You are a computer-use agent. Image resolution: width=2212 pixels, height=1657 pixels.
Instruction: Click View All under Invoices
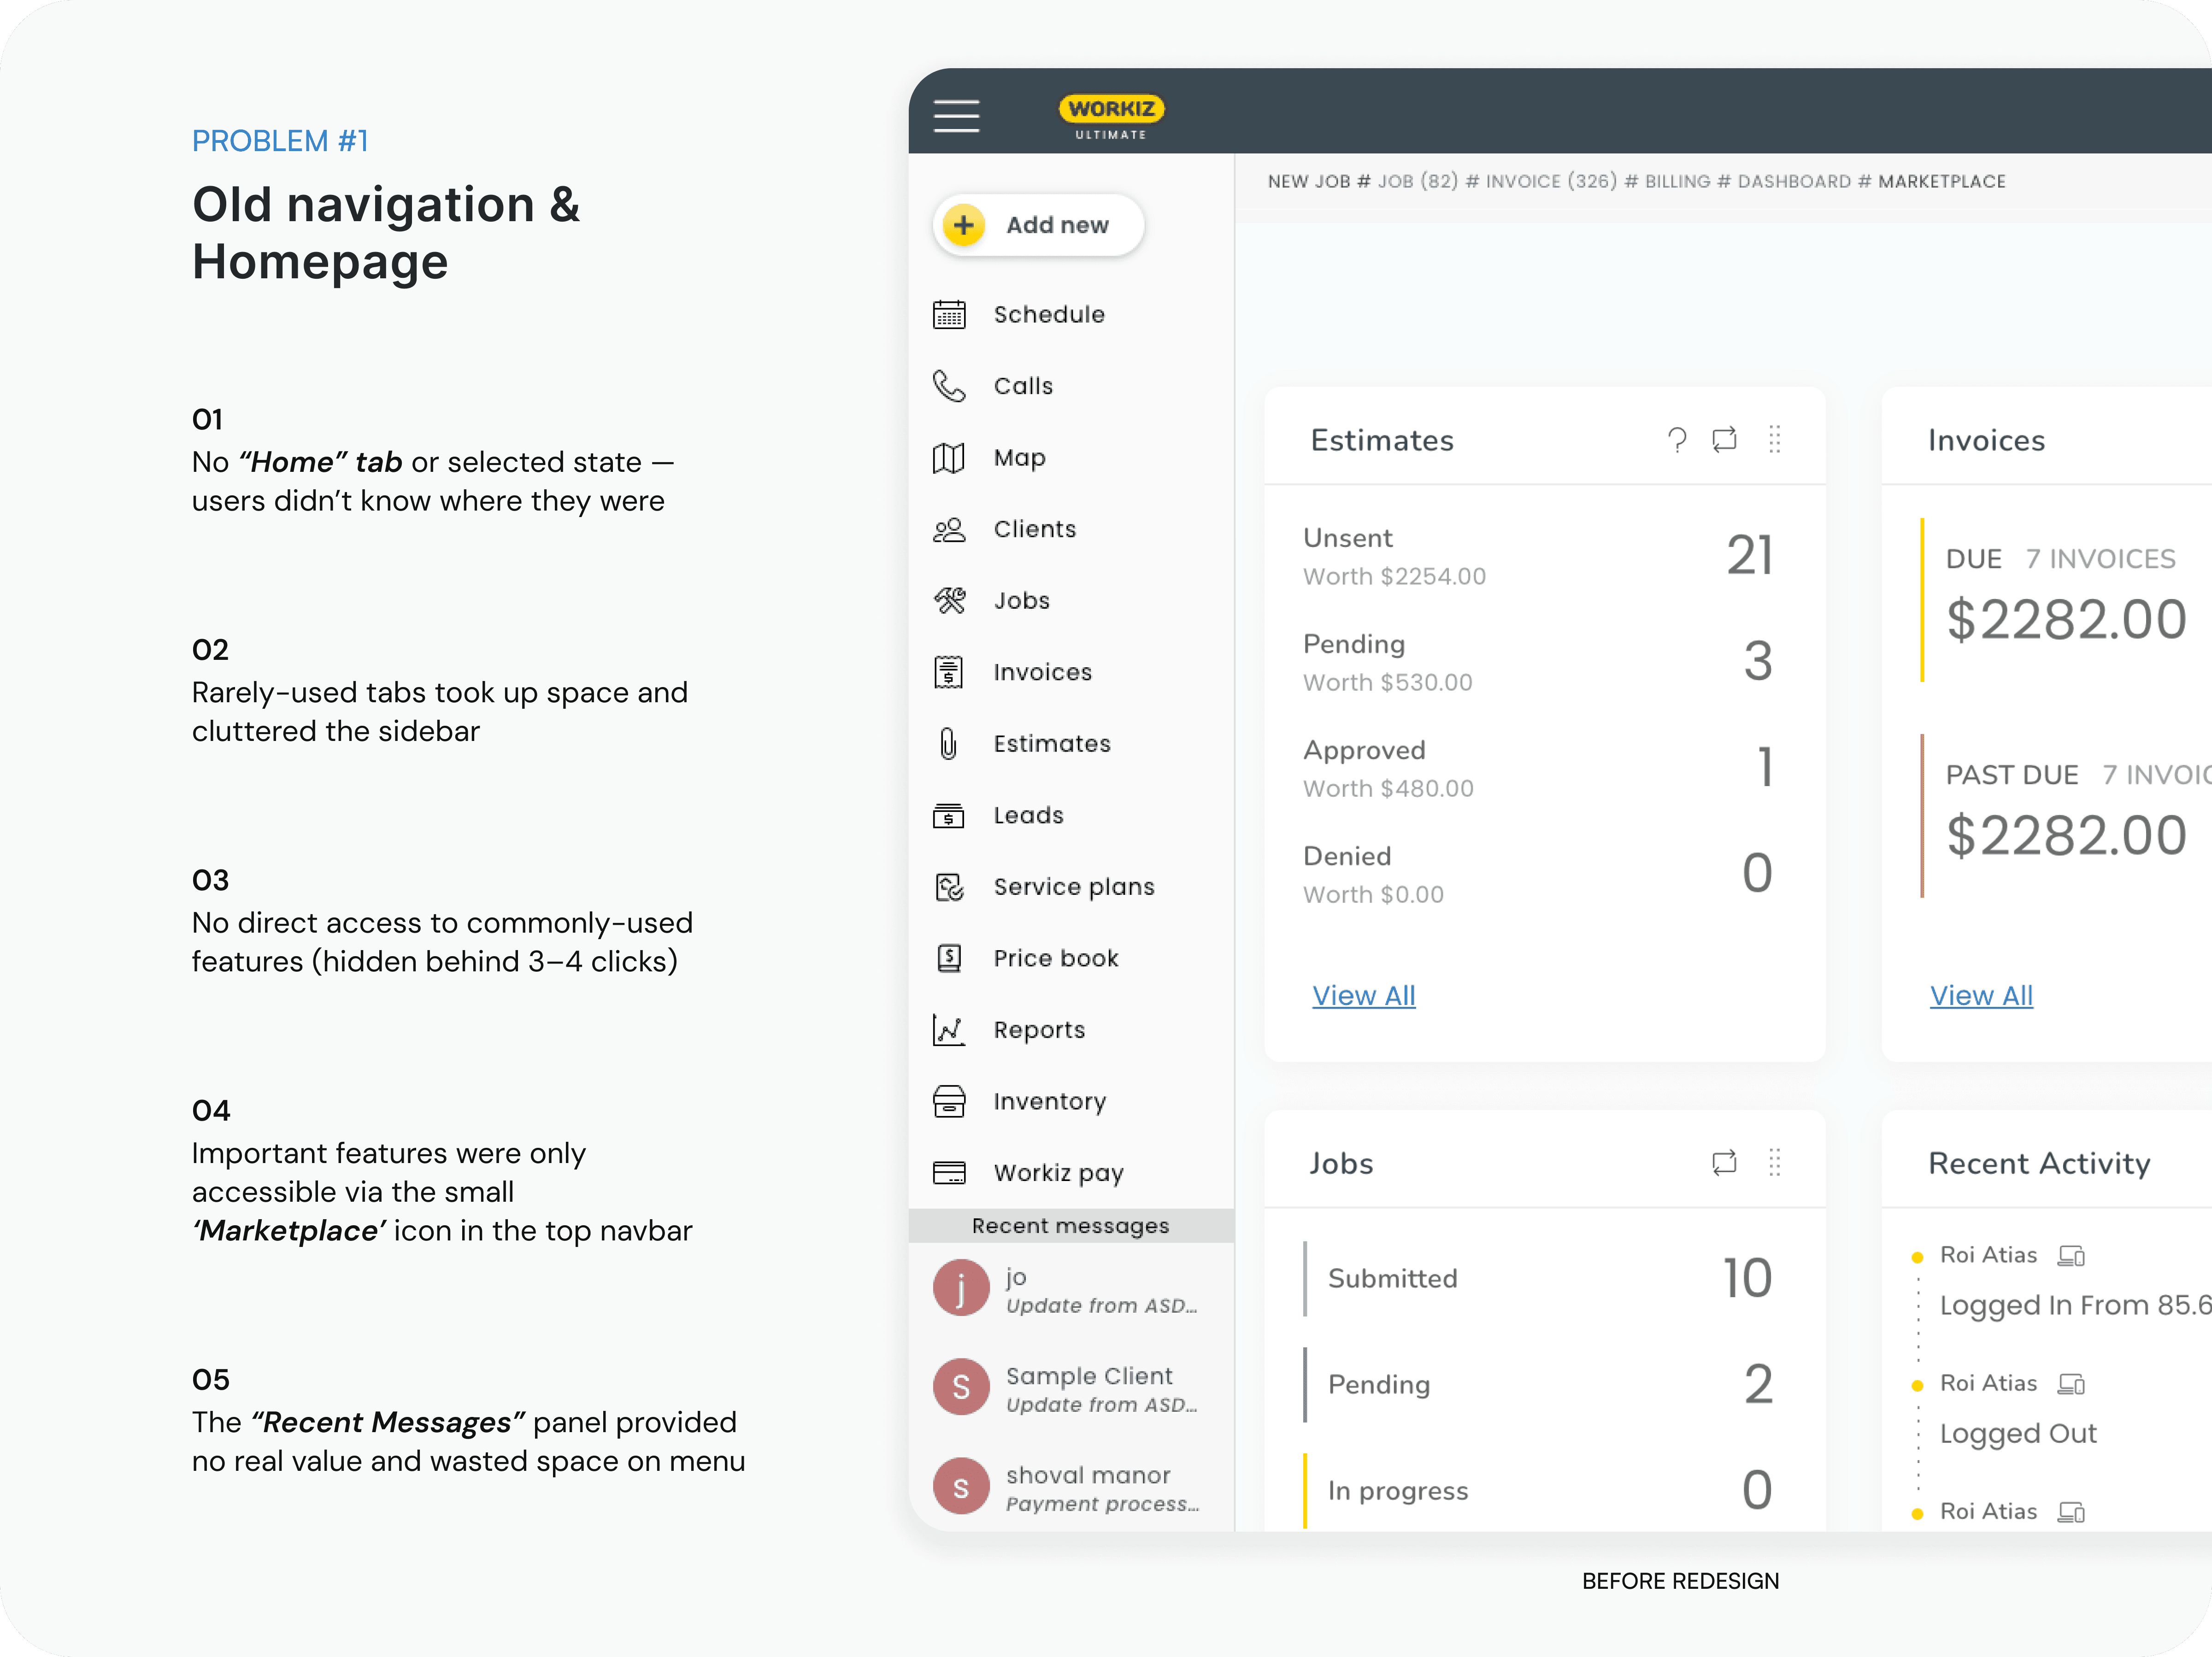pyautogui.click(x=1980, y=996)
